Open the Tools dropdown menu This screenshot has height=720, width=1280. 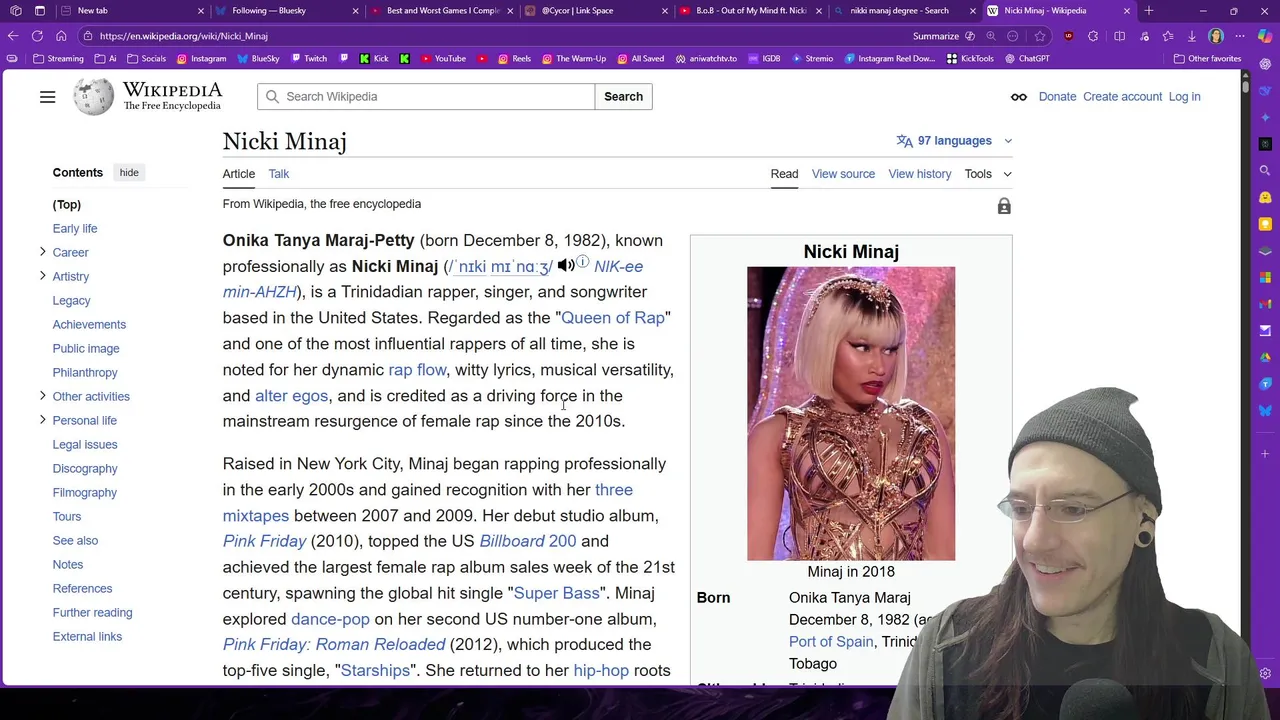988,174
